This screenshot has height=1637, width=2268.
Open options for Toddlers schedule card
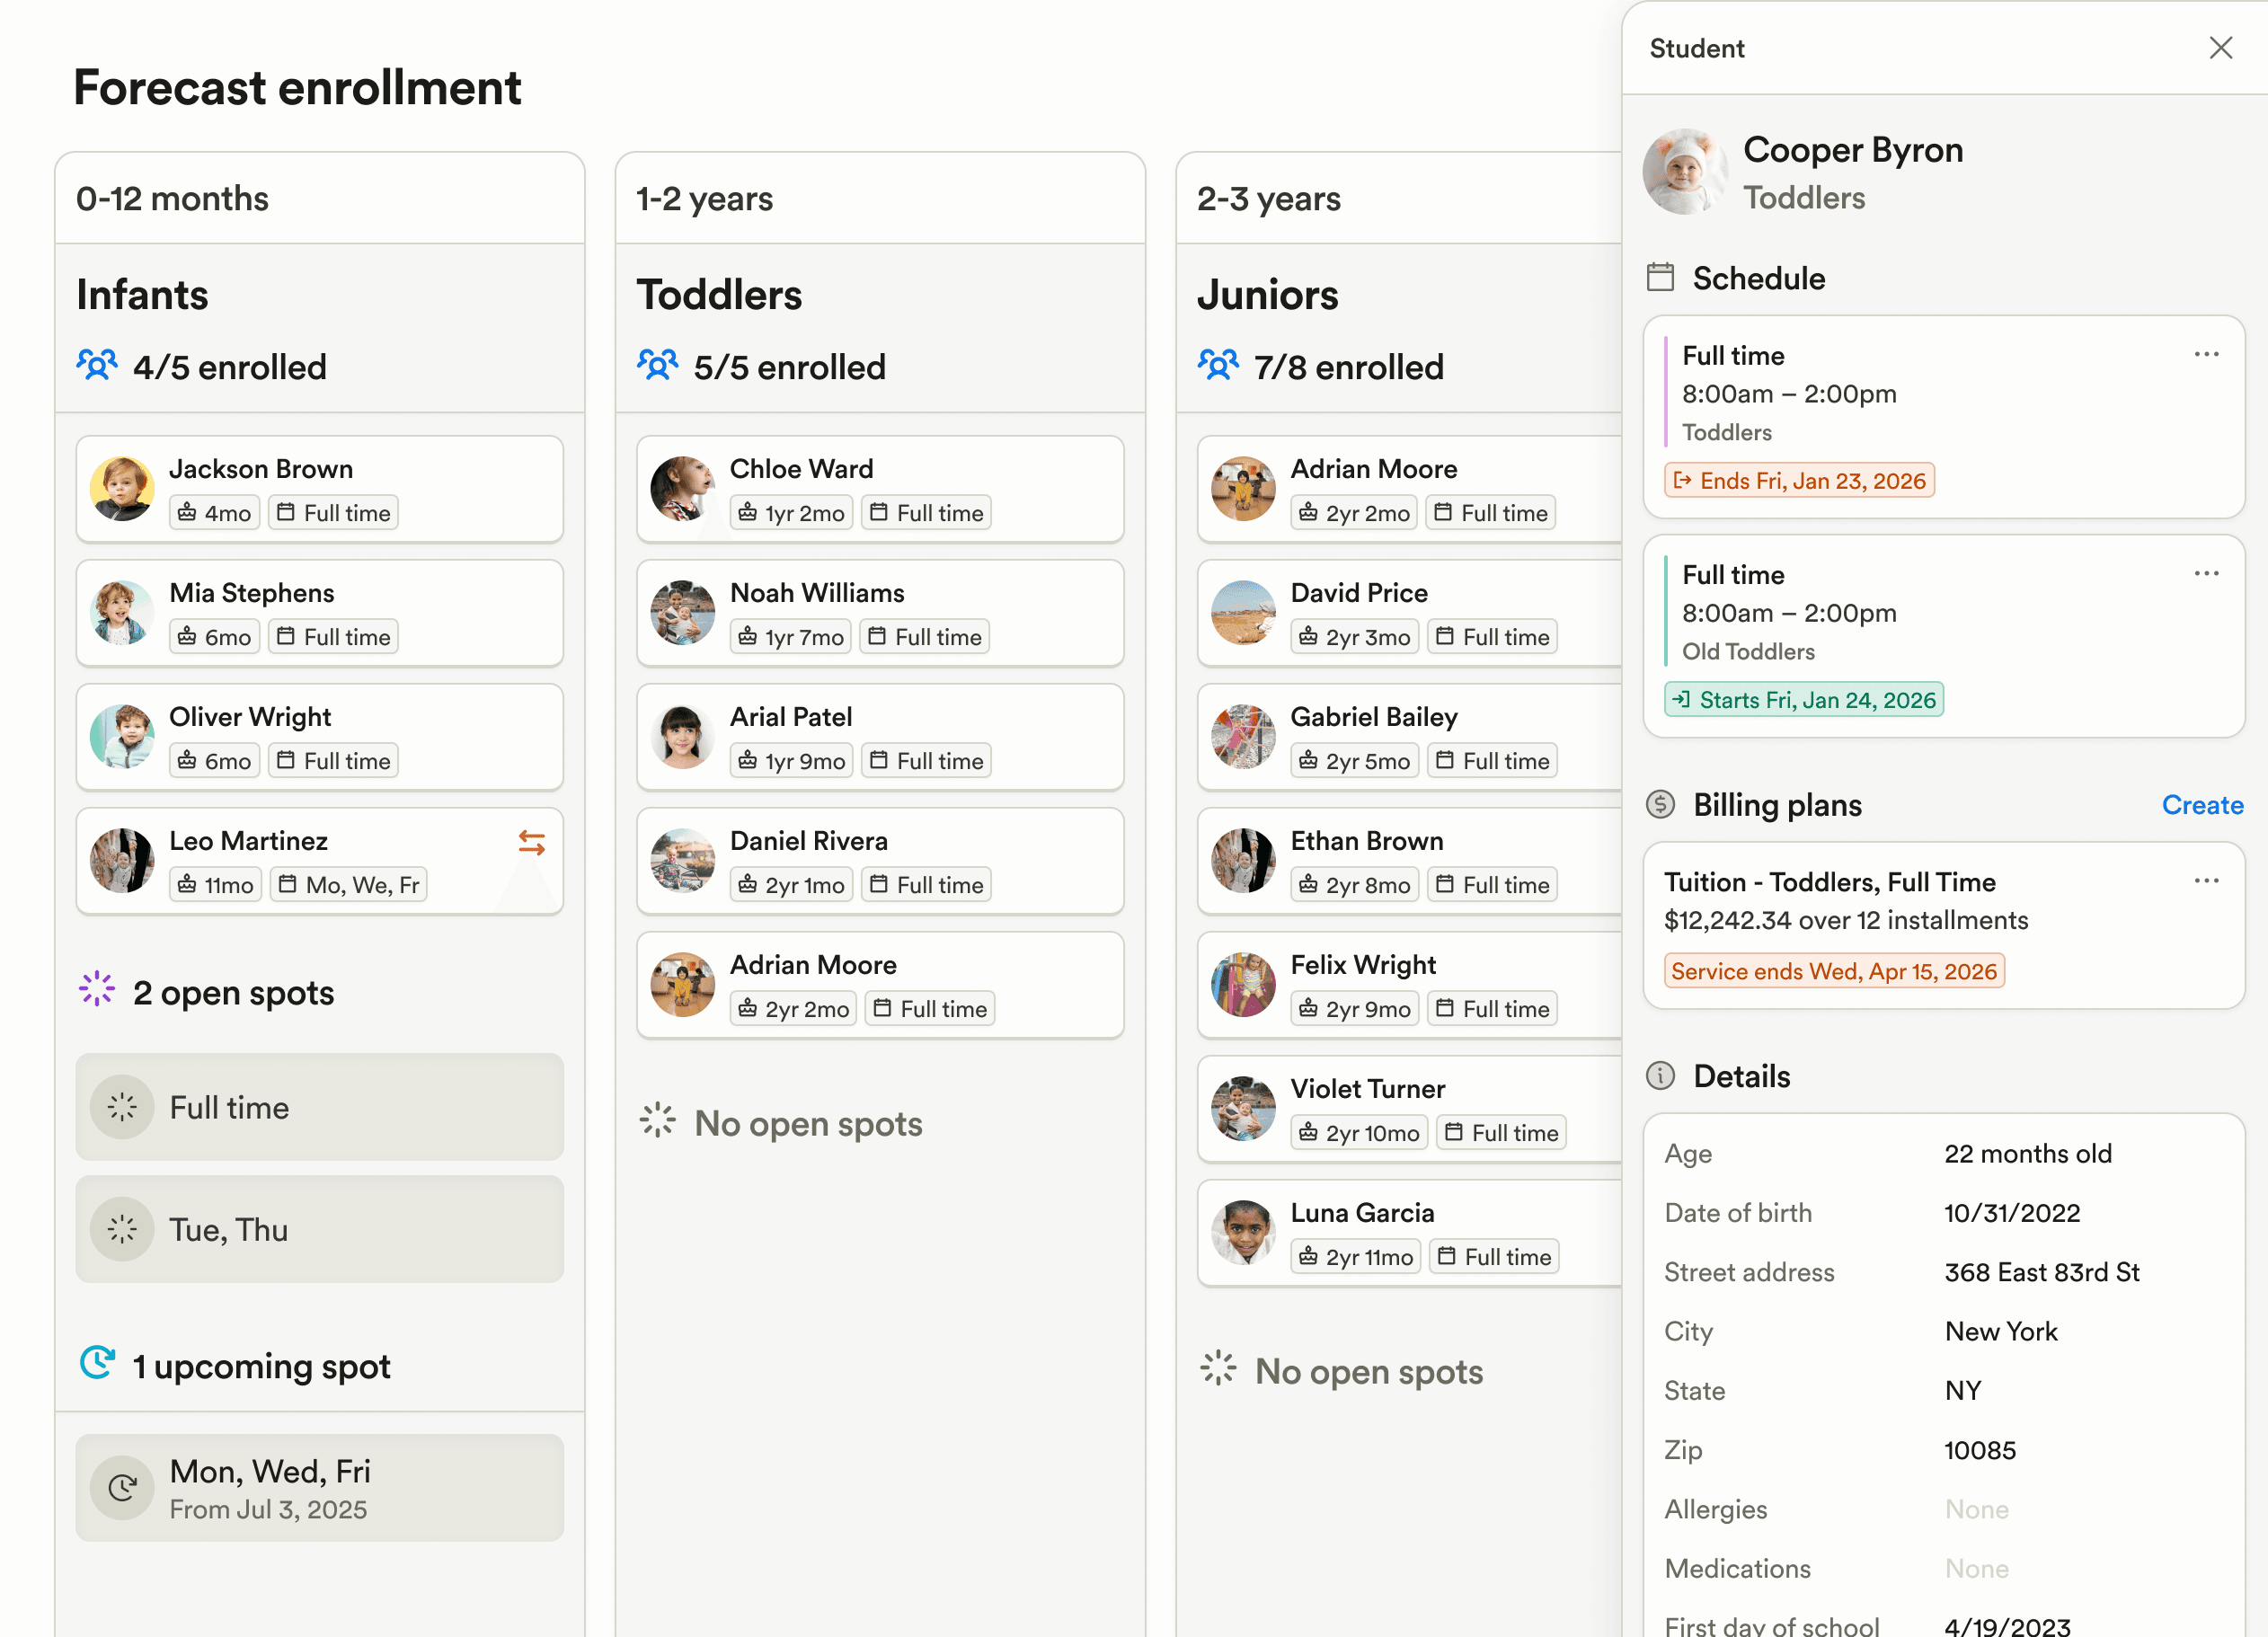(2205, 355)
